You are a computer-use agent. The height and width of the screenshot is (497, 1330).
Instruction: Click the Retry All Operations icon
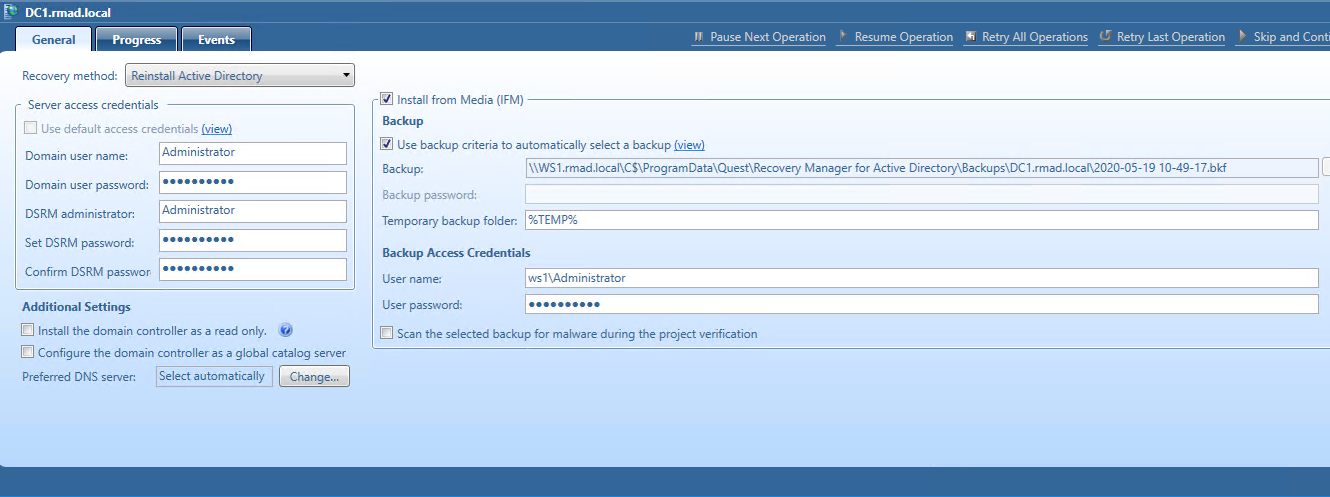coord(971,37)
